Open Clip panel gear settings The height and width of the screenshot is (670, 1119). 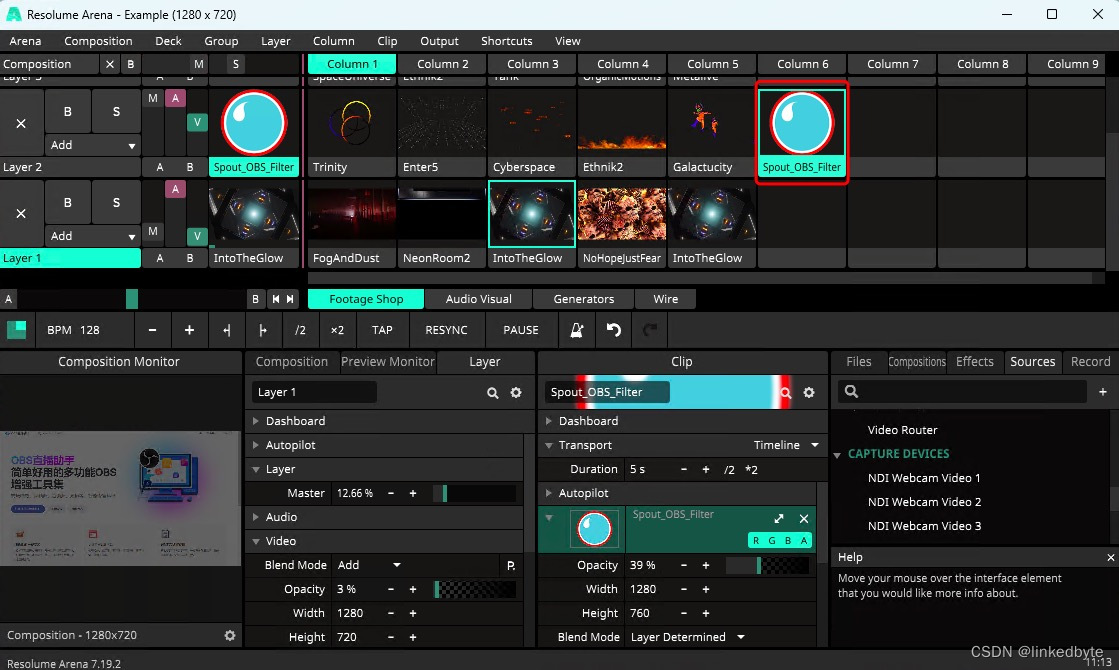pos(809,392)
